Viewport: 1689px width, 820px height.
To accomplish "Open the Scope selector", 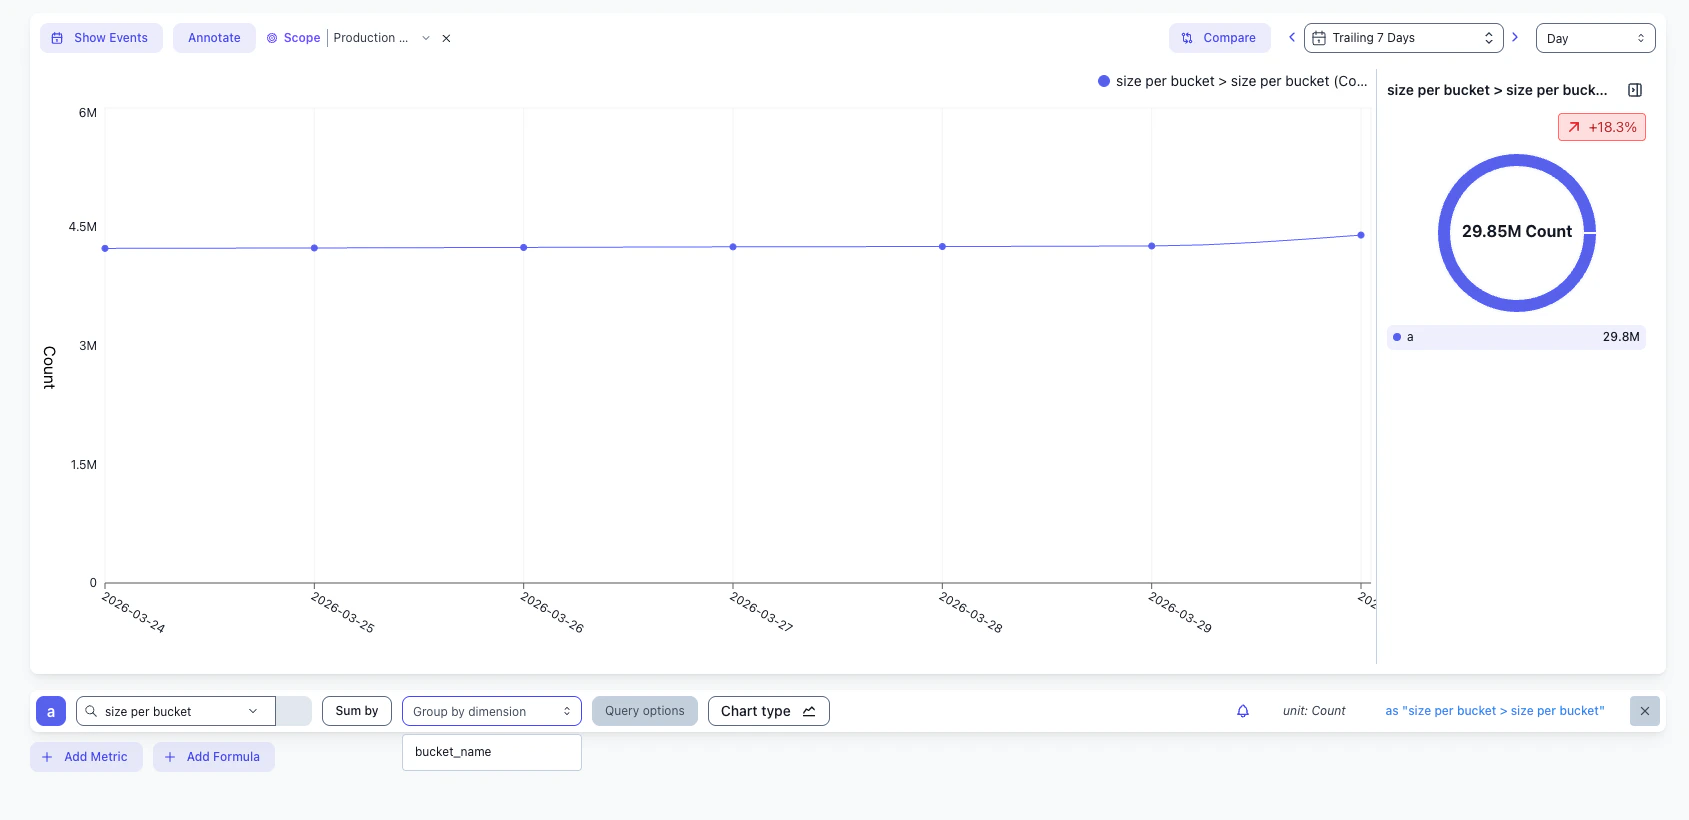I will 293,38.
